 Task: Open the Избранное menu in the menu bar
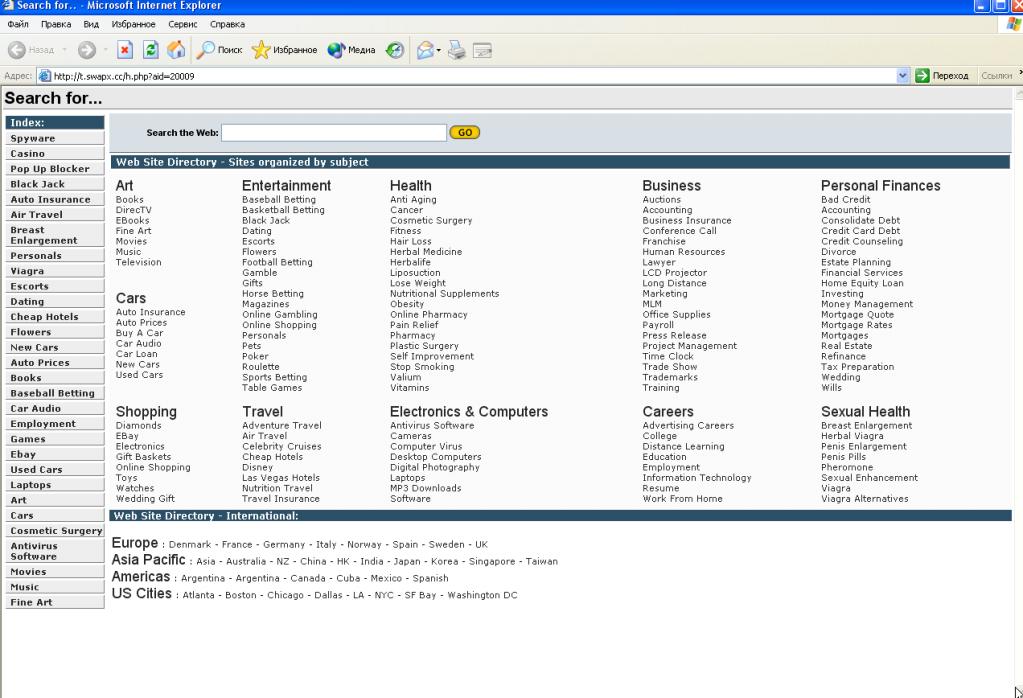coord(133,24)
